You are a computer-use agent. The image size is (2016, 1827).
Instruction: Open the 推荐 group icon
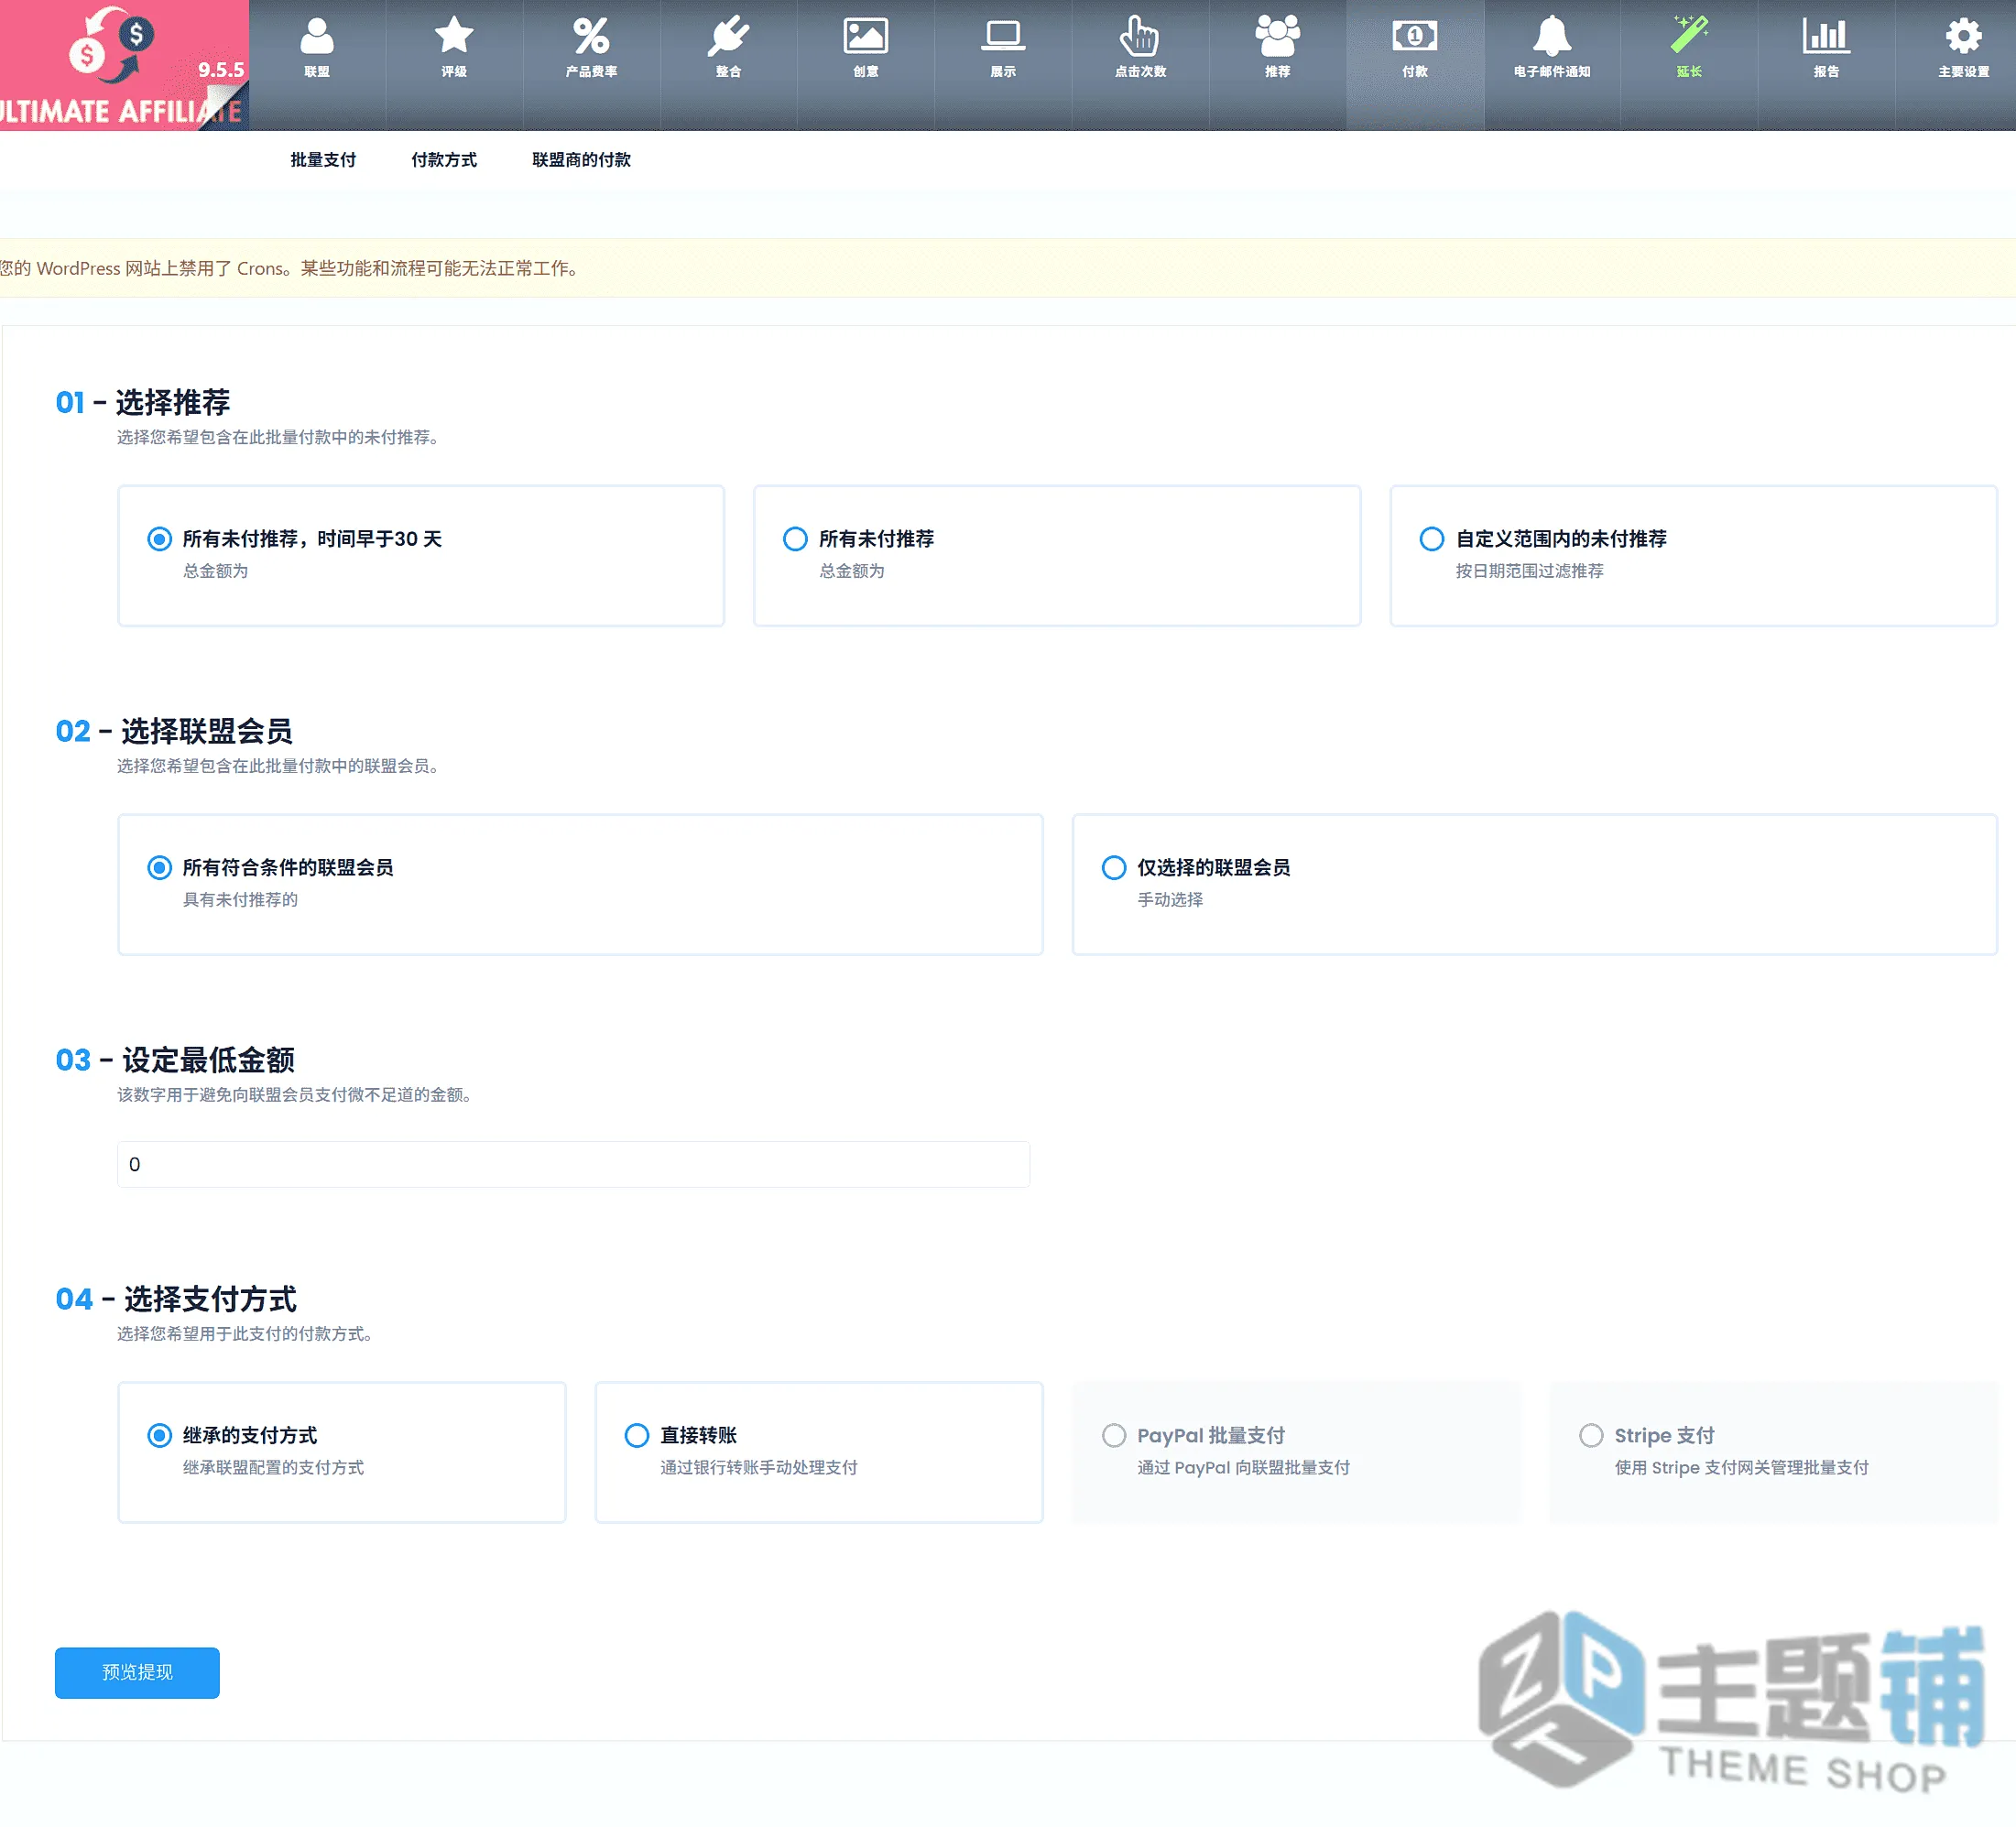tap(1277, 37)
